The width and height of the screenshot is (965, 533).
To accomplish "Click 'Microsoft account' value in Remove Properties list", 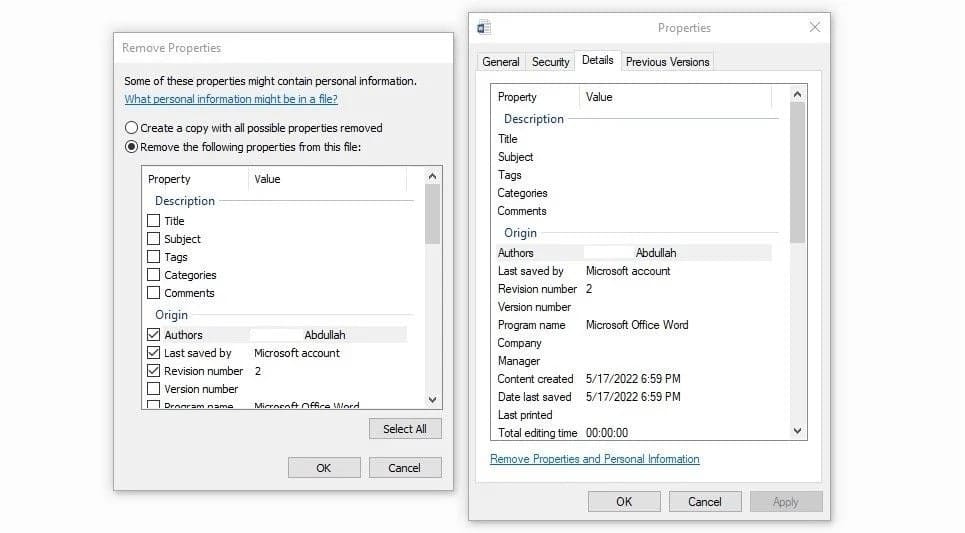I will [x=297, y=353].
